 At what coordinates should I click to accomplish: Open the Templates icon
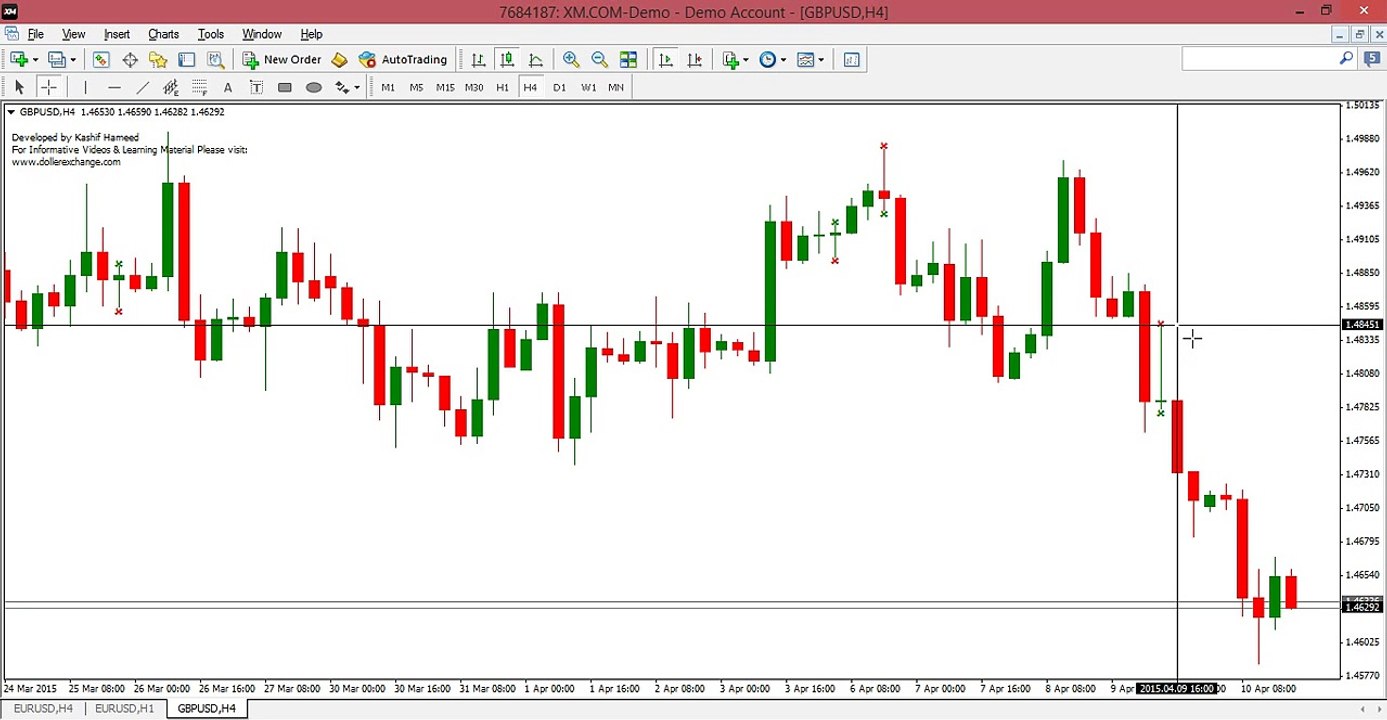pyautogui.click(x=806, y=60)
